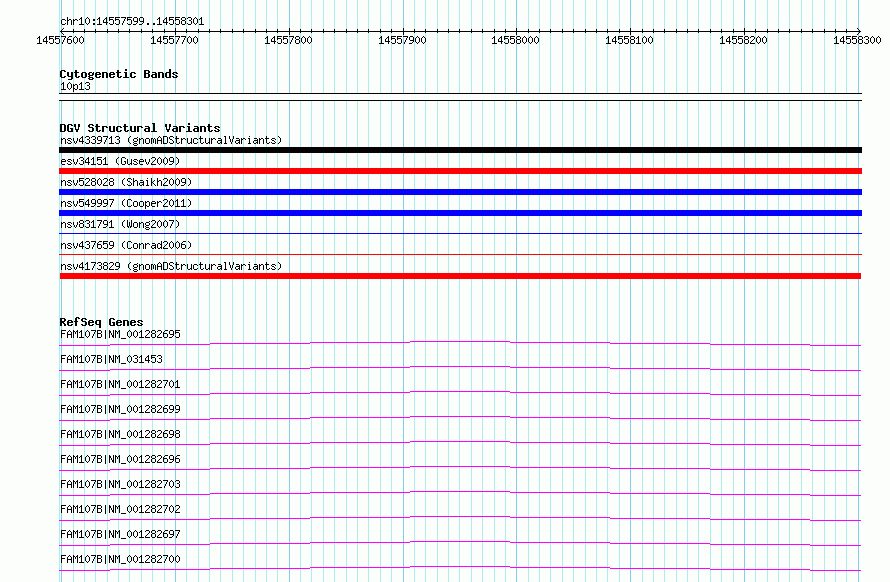
Task: Open transcript FAM107B|NM_001282701
Action: point(120,384)
